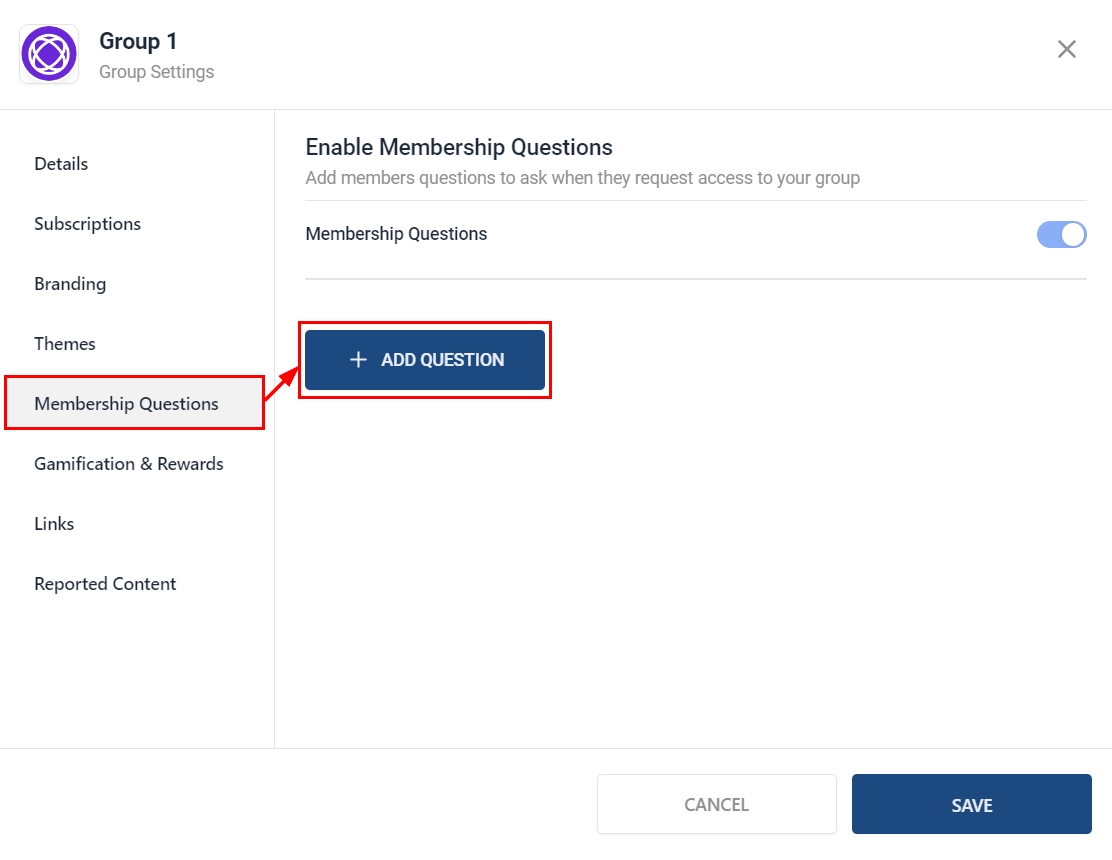Select the Branding sidebar item

70,284
